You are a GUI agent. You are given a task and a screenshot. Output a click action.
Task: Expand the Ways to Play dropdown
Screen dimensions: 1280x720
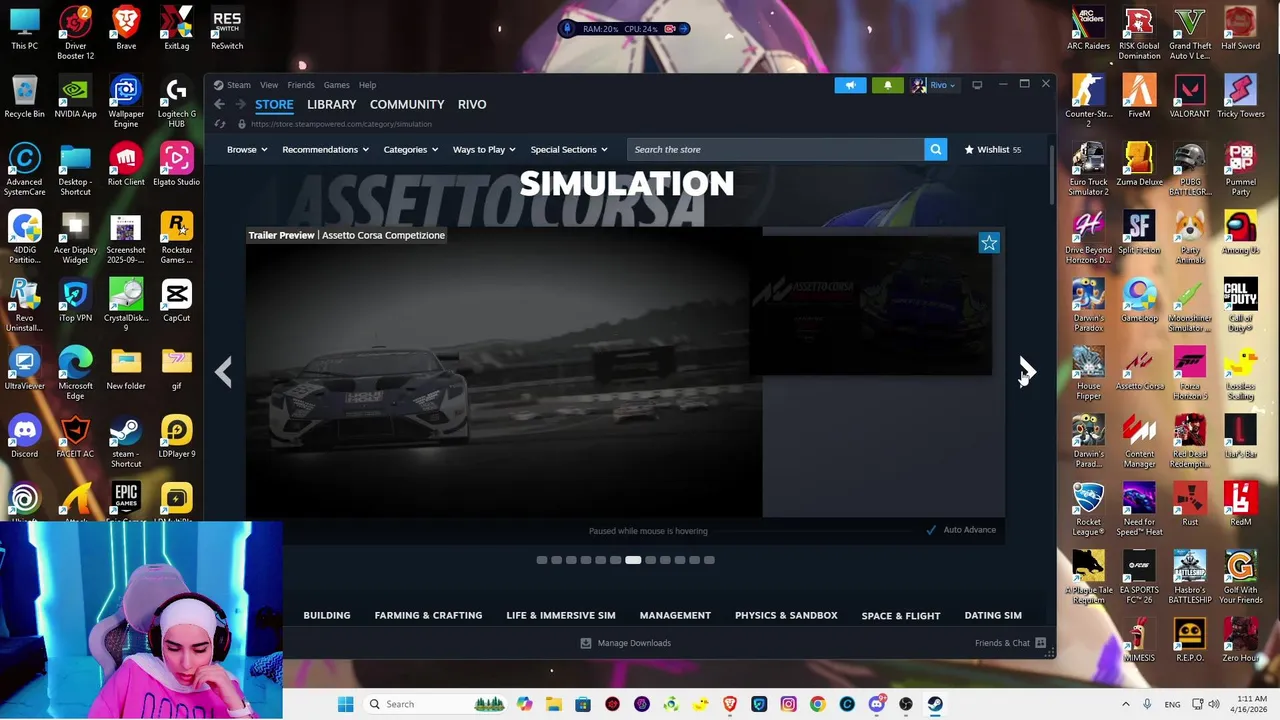tap(484, 150)
